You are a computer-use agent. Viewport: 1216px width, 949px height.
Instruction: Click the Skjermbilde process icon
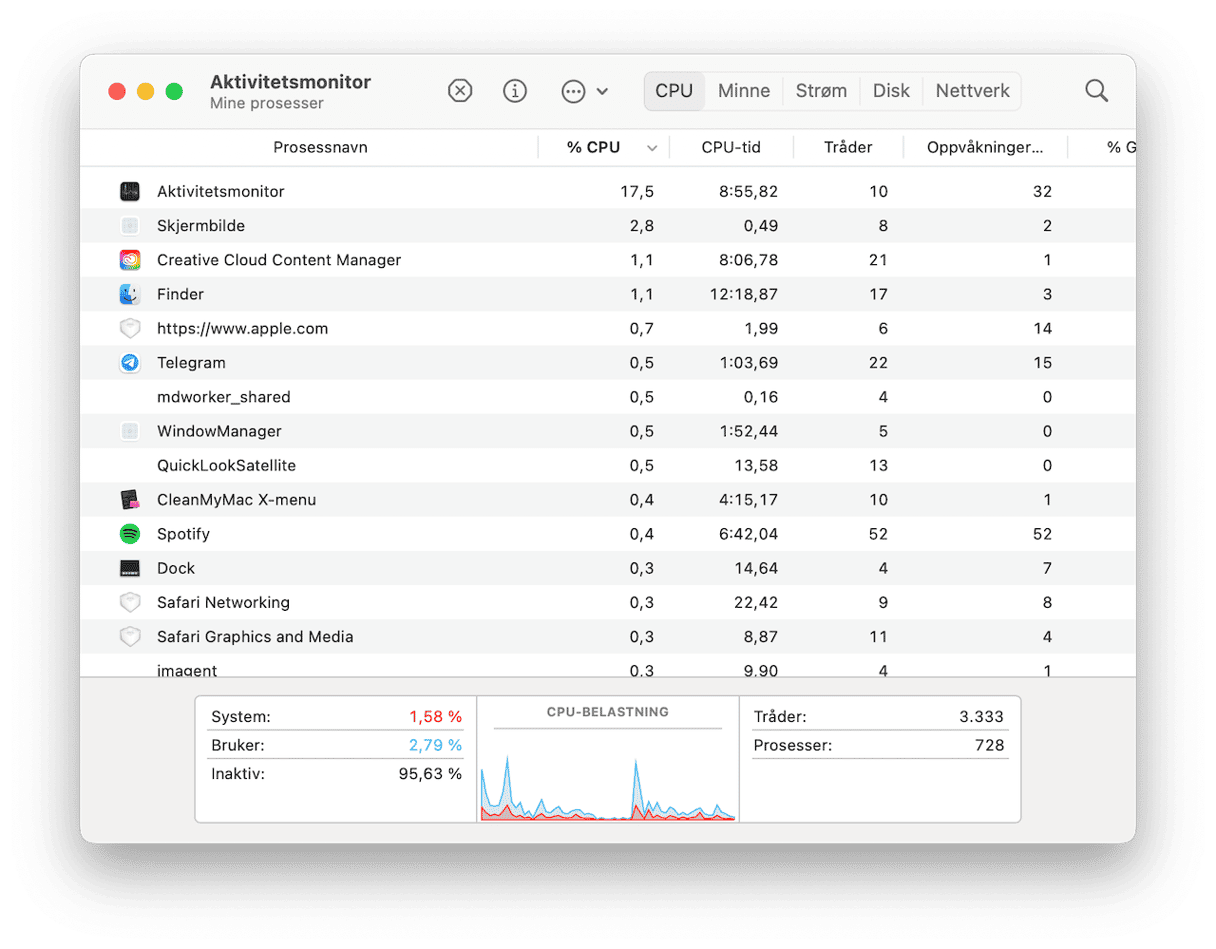pyautogui.click(x=129, y=226)
